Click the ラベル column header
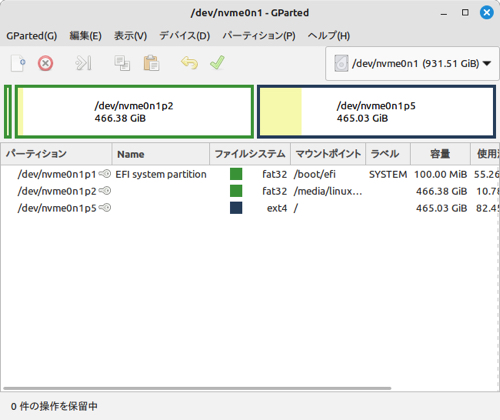Image resolution: width=500 pixels, height=420 pixels. coord(388,154)
